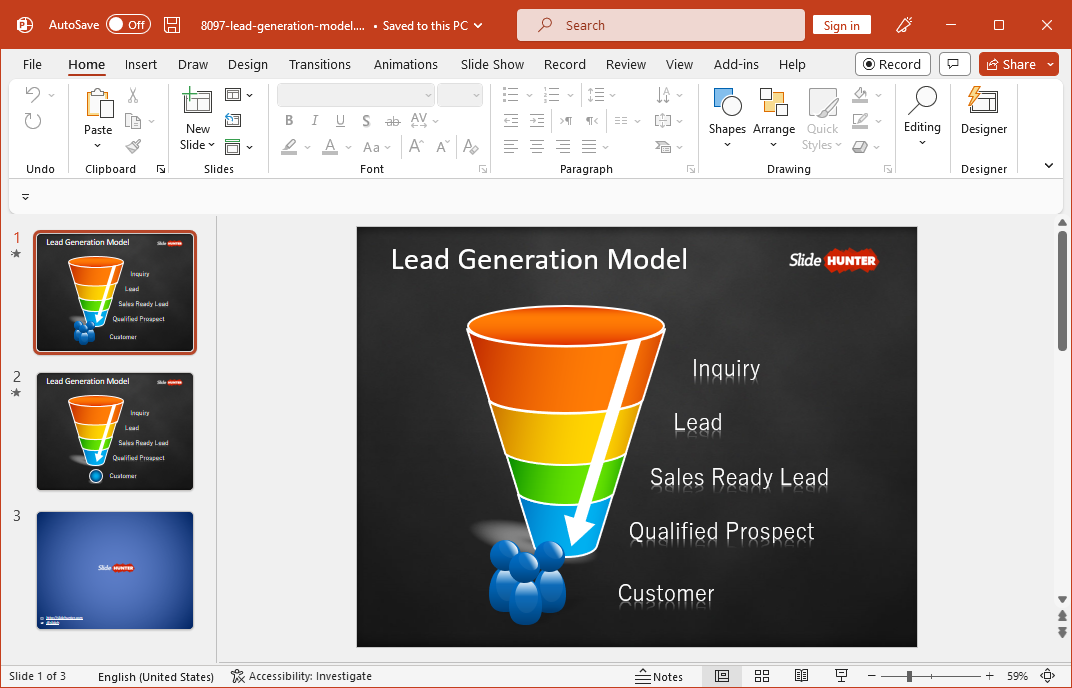Open the Share menu
Image resolution: width=1072 pixels, height=688 pixels.
[1014, 63]
